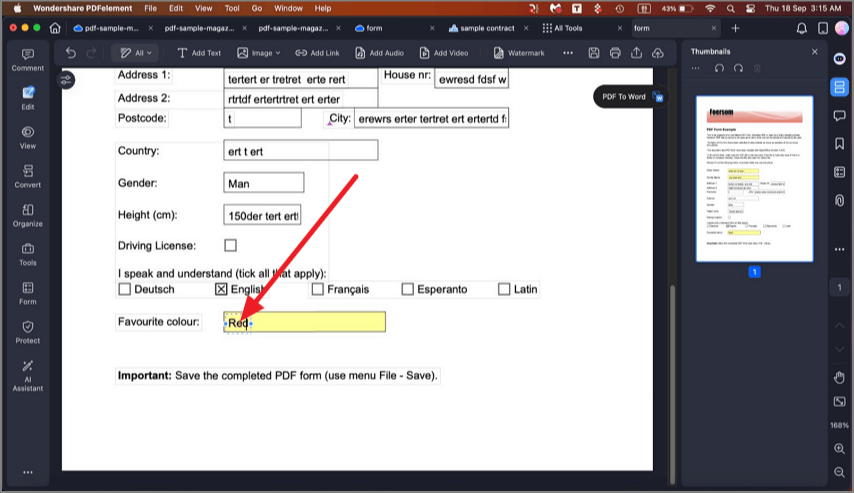Open the Tool menu

pos(232,8)
